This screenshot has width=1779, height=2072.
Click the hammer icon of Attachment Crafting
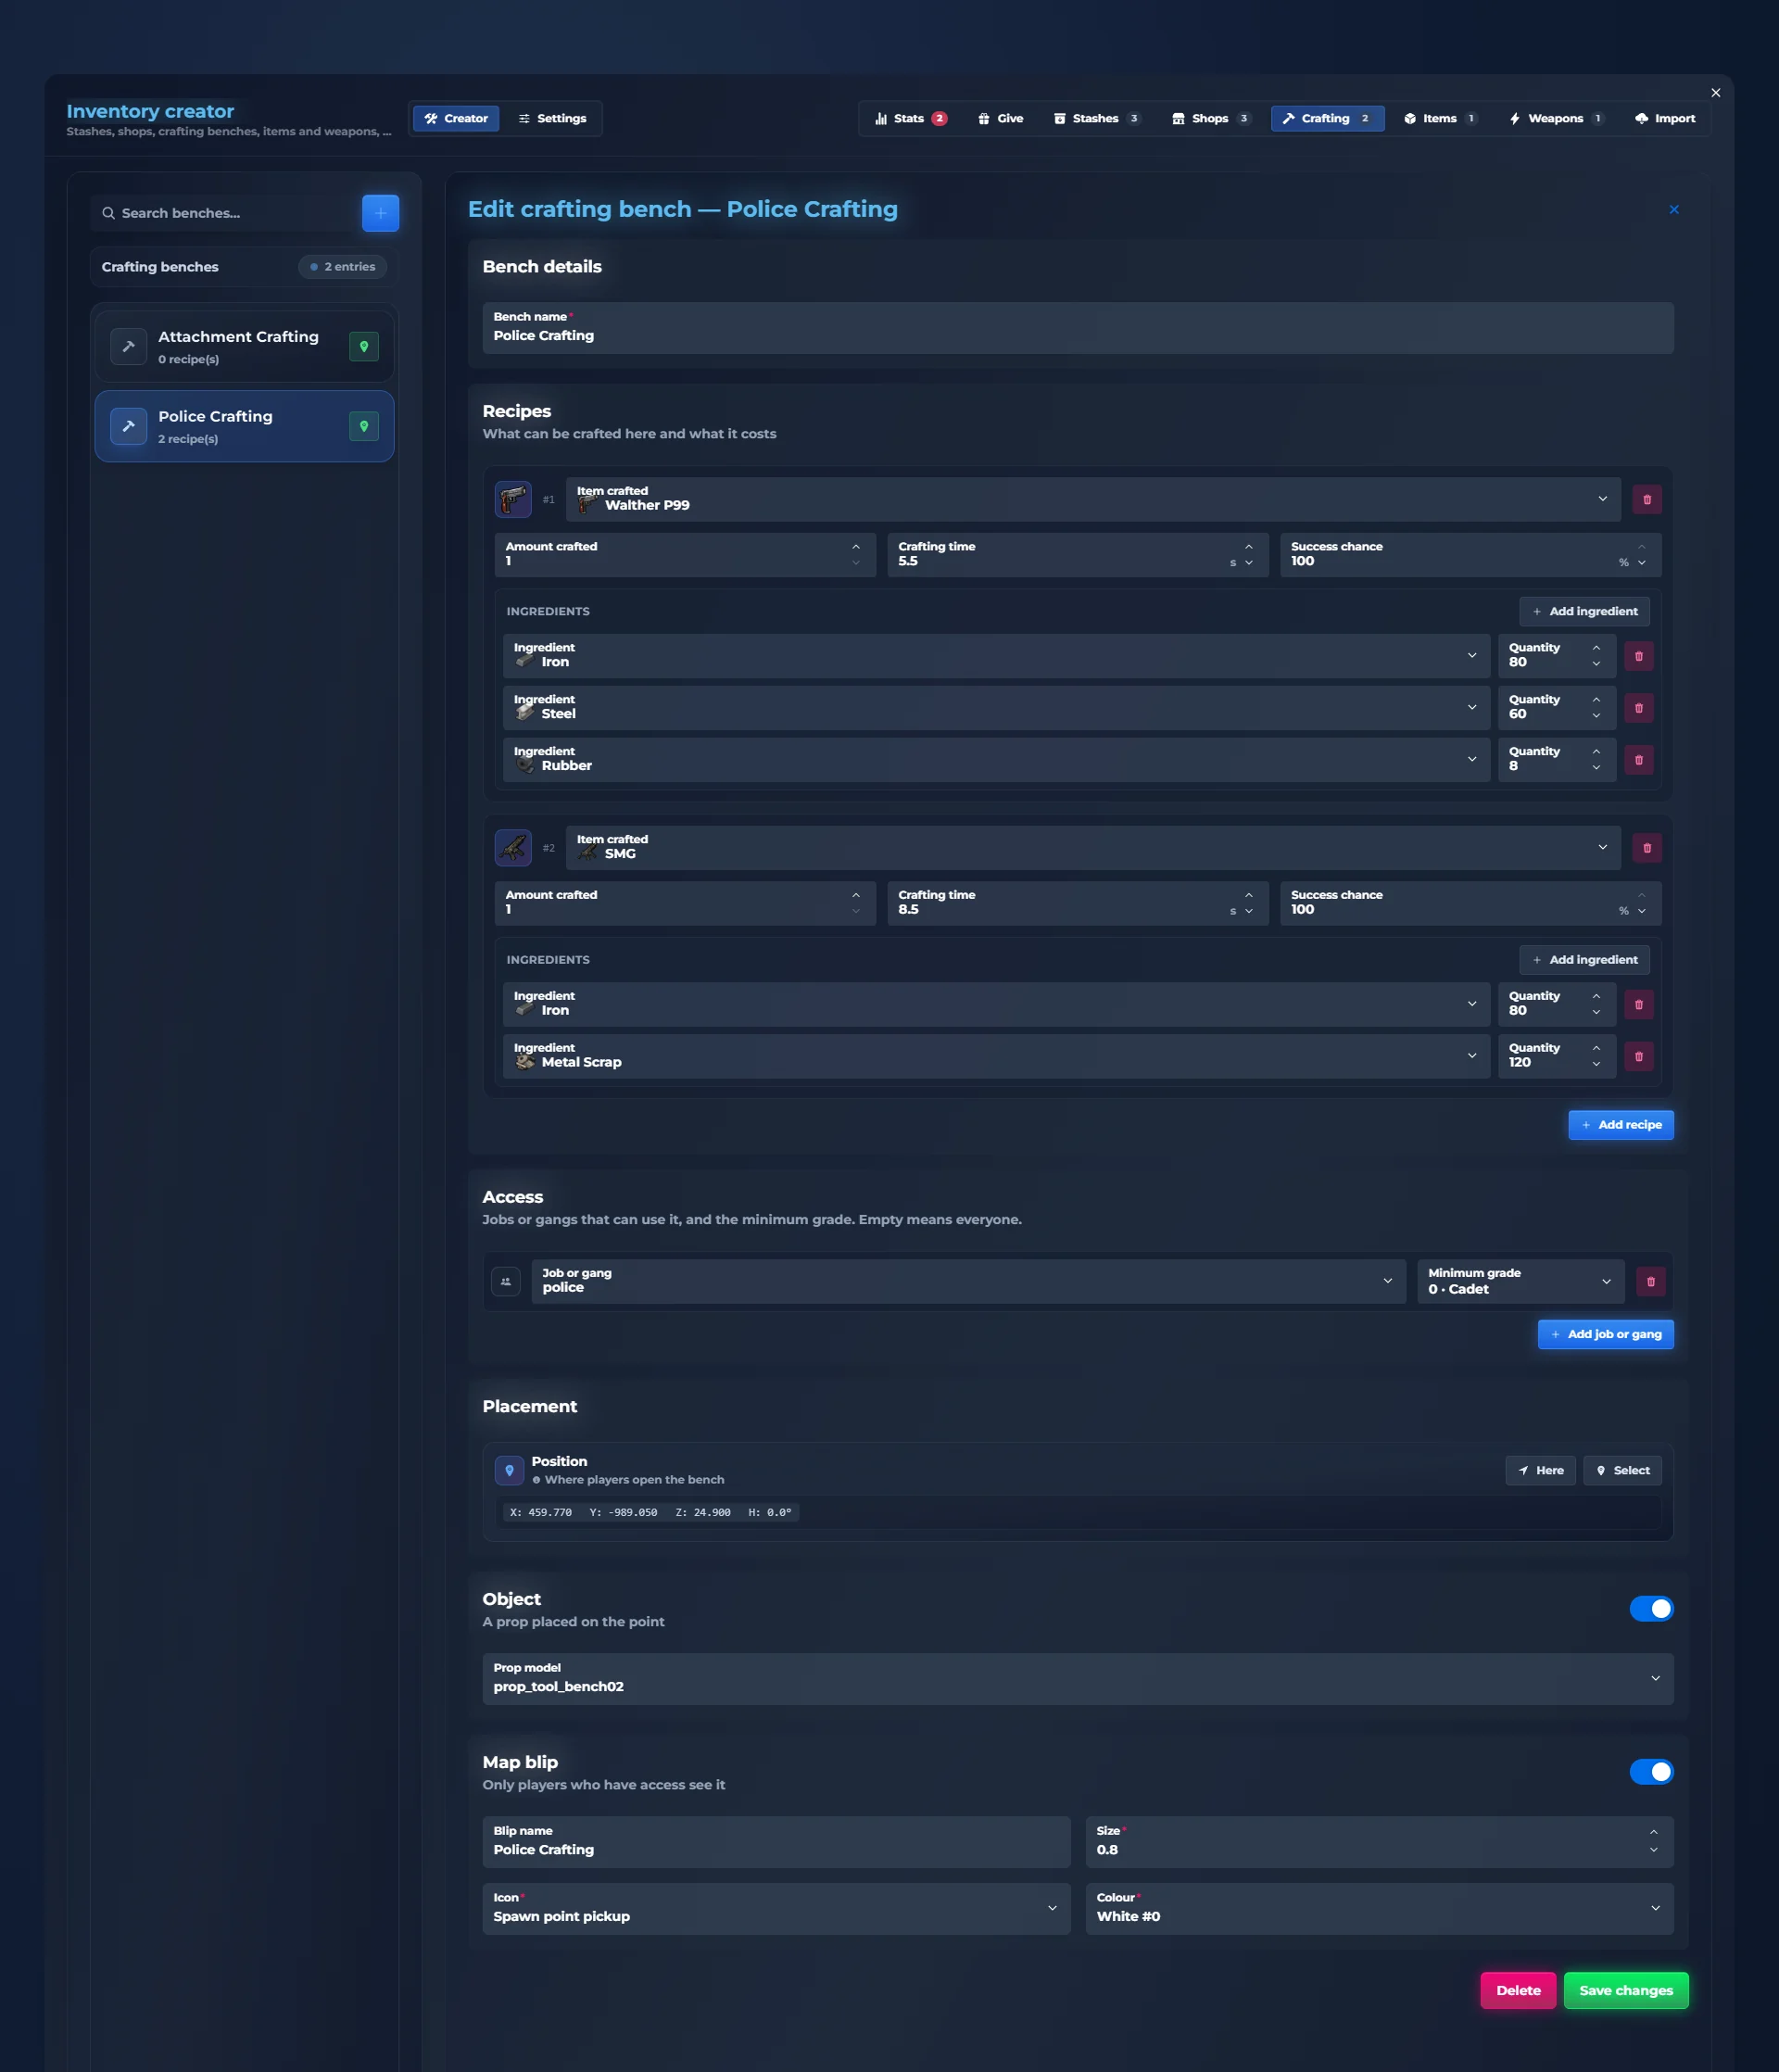point(128,346)
